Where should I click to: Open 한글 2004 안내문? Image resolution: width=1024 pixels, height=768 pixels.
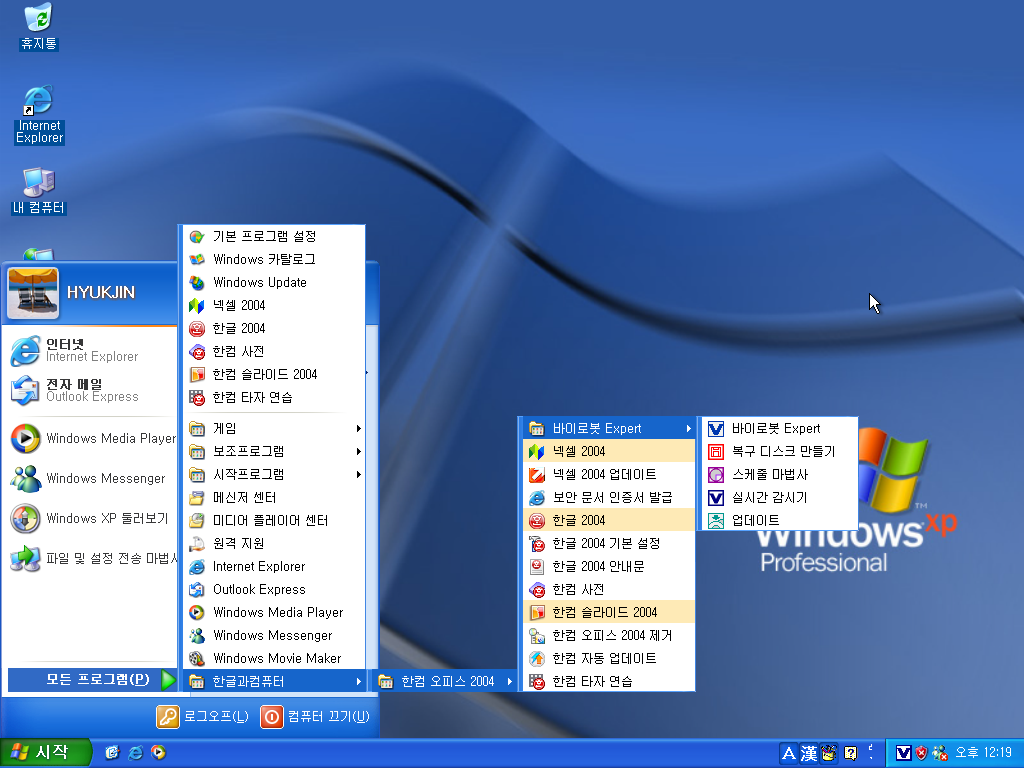609,566
